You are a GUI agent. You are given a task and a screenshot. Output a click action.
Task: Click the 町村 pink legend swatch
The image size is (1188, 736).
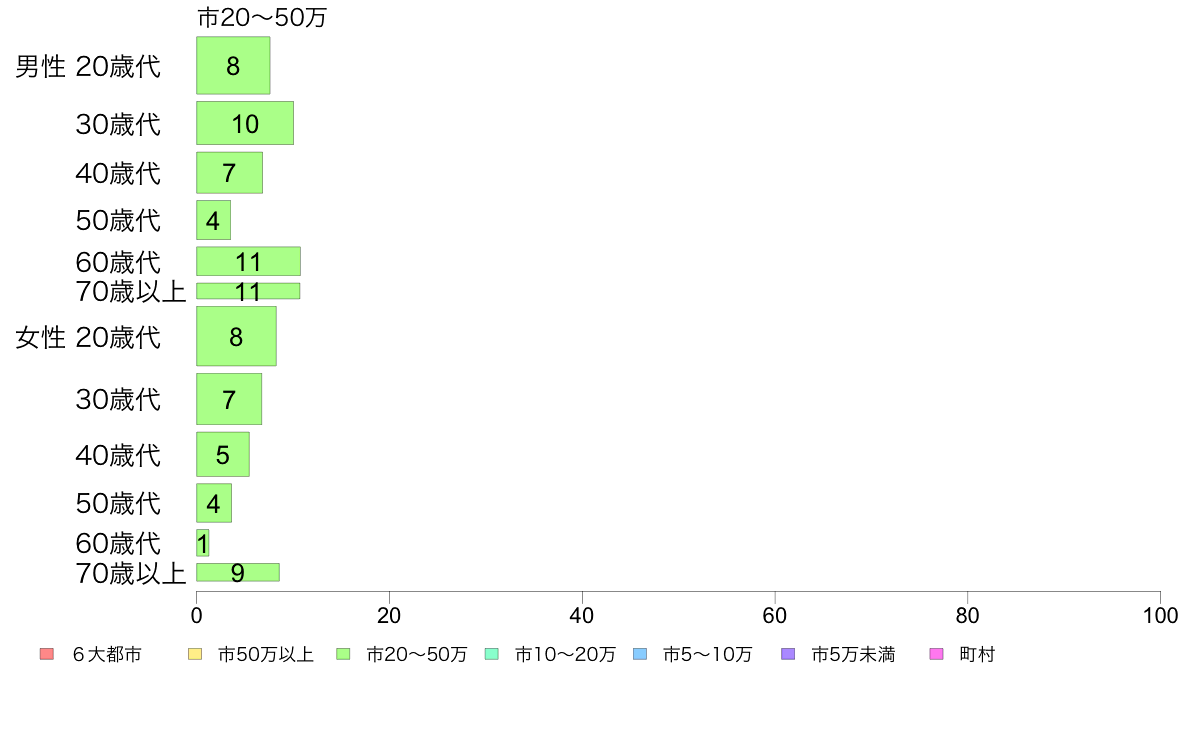[936, 654]
